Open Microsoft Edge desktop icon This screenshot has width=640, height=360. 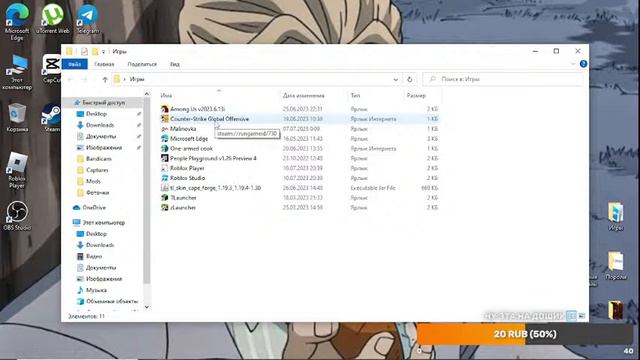coord(17,21)
